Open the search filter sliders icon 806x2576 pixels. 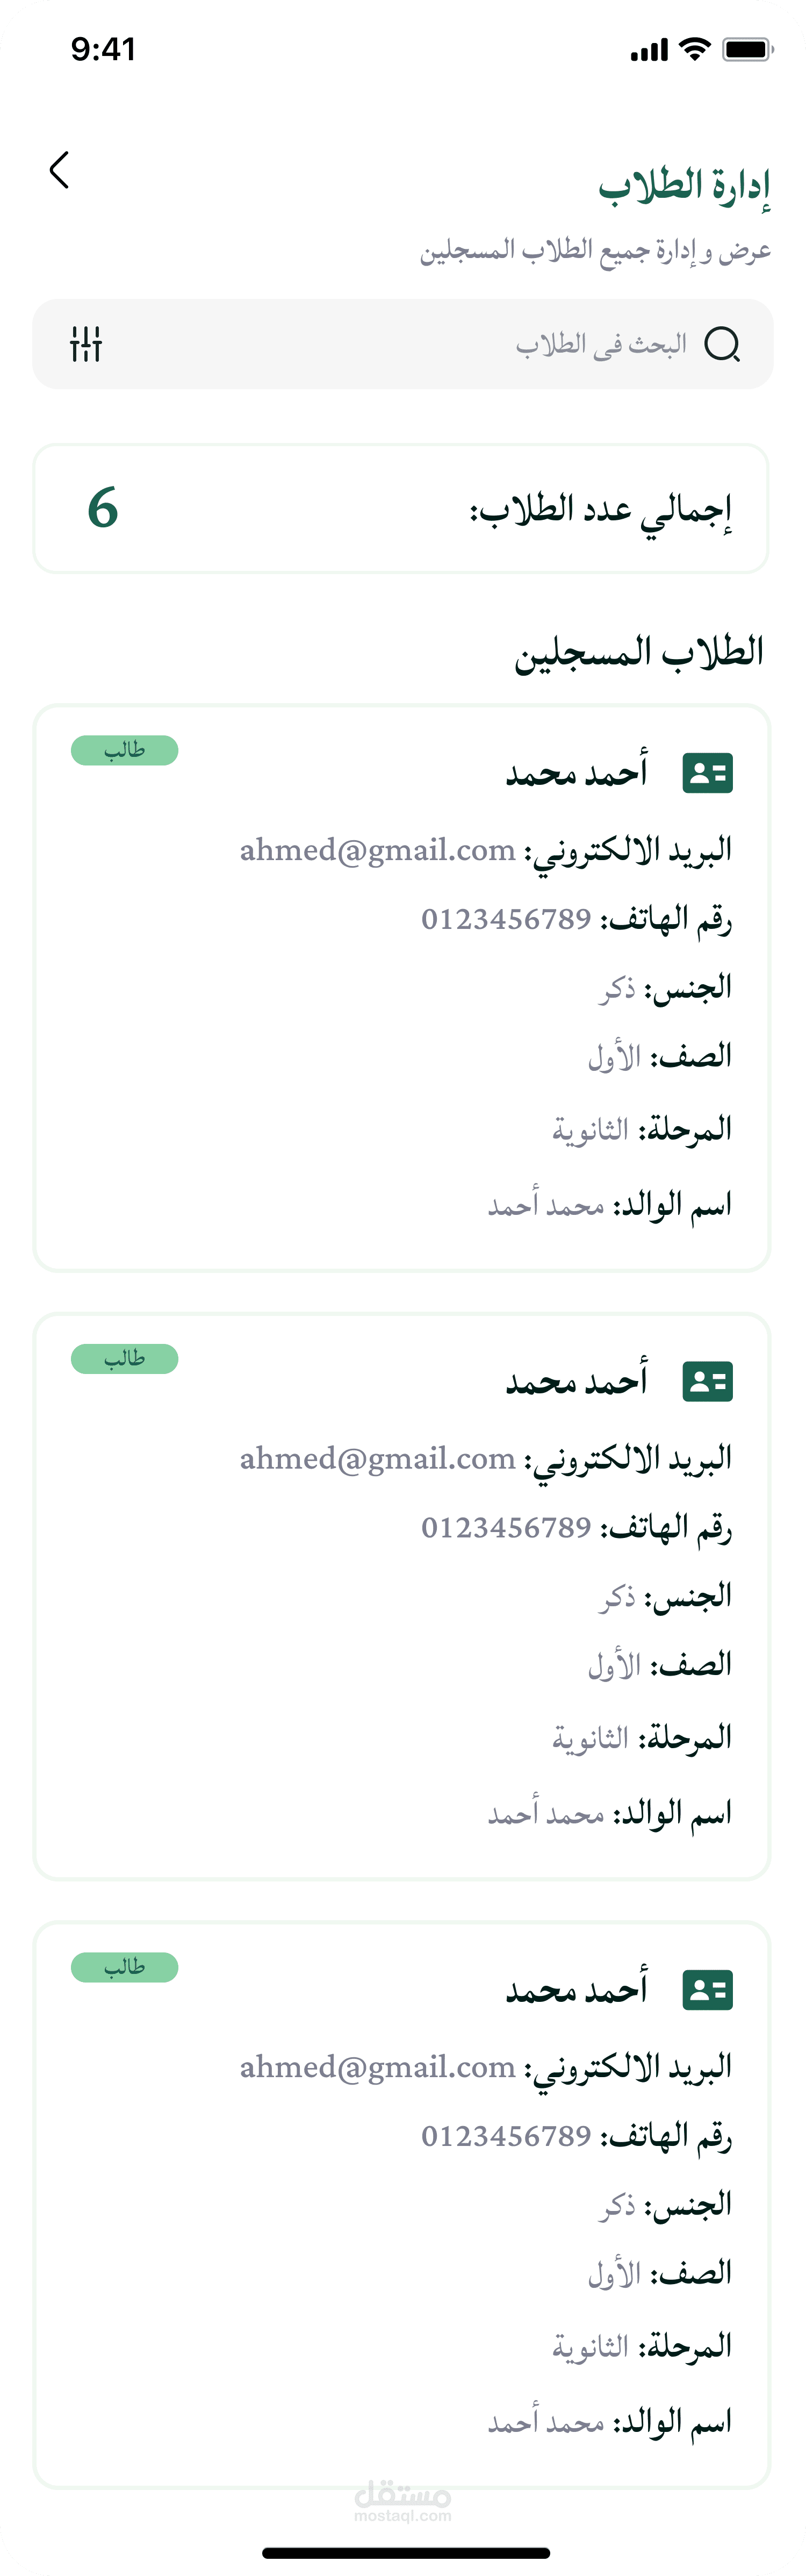[x=86, y=344]
